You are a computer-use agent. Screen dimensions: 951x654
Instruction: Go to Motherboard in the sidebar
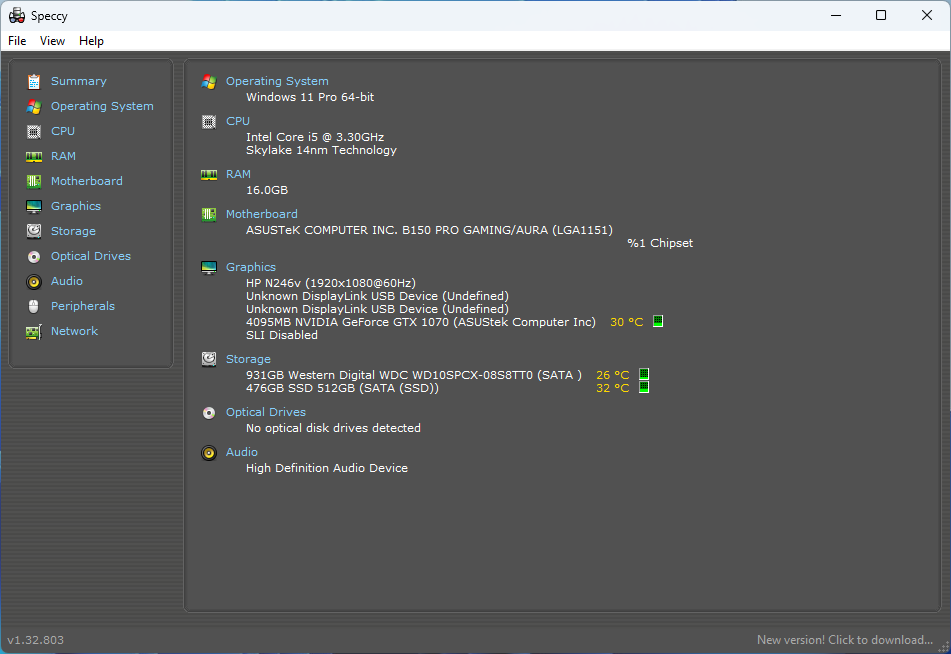click(x=87, y=181)
